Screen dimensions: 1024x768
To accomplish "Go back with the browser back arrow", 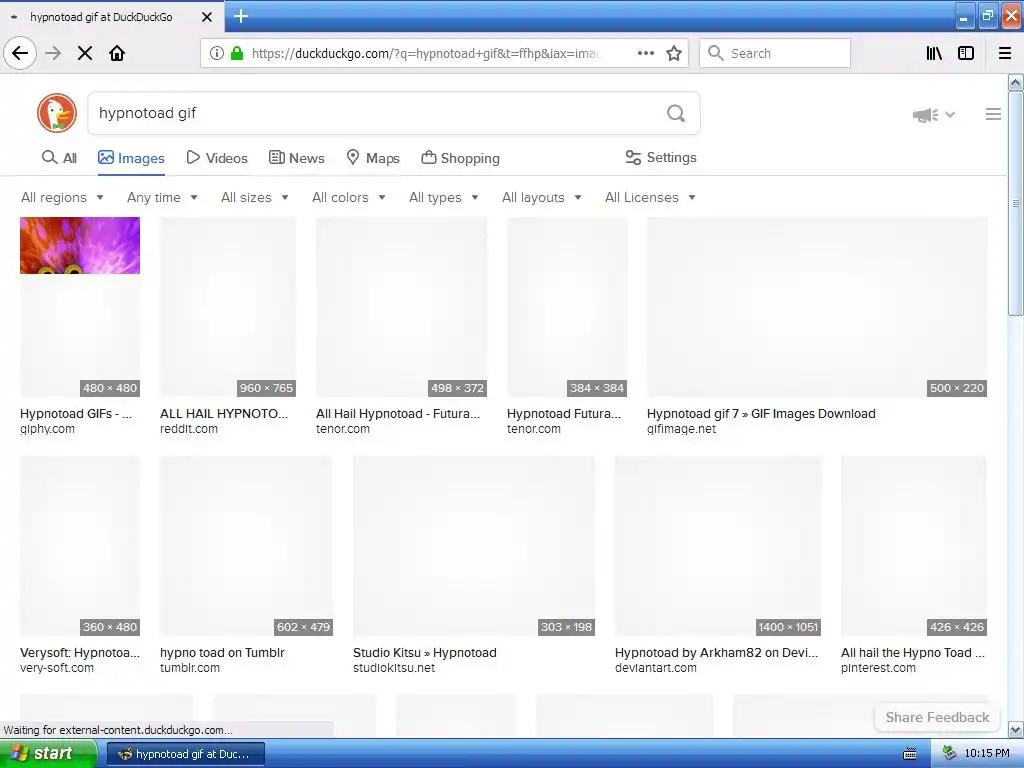I will [20, 53].
